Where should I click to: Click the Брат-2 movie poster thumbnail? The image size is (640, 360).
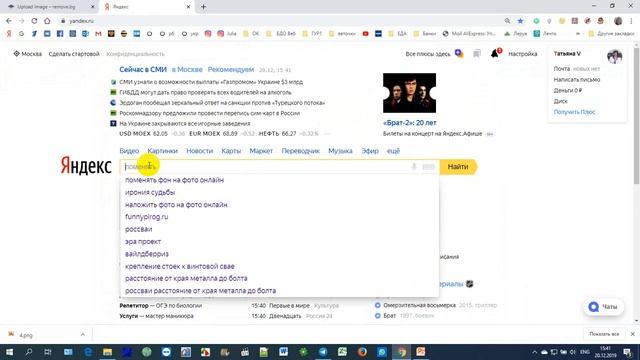409,93
